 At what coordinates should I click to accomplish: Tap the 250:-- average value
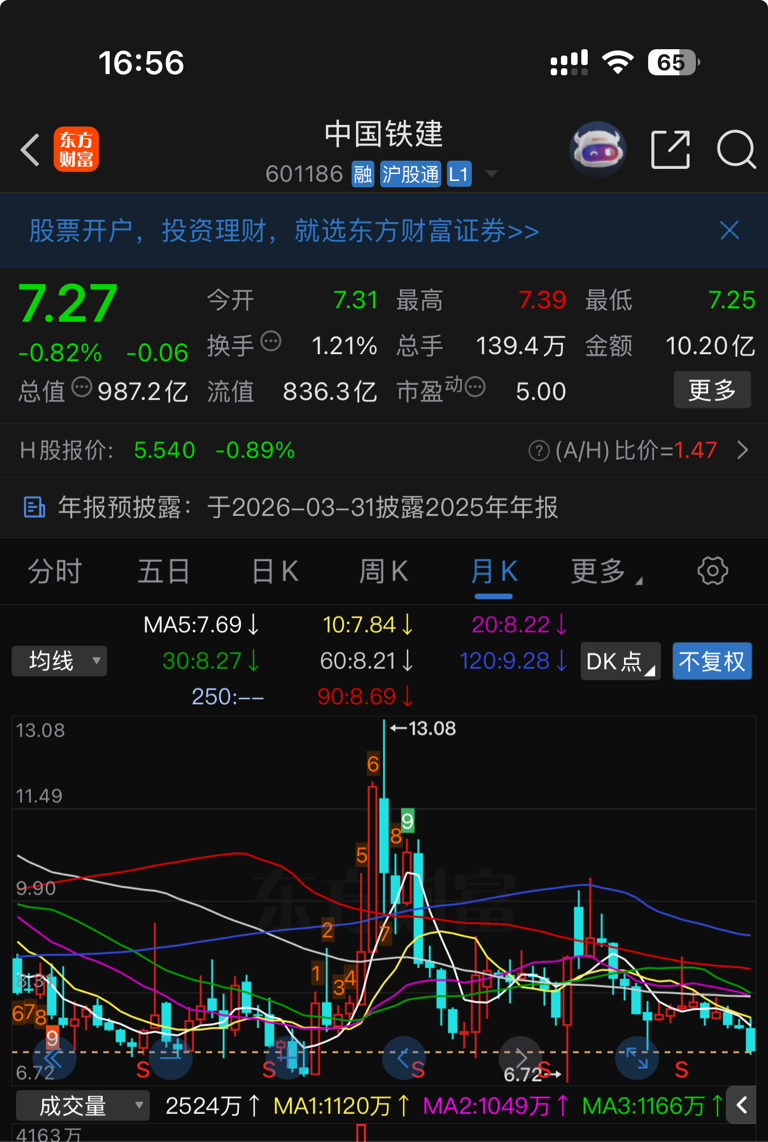228,698
